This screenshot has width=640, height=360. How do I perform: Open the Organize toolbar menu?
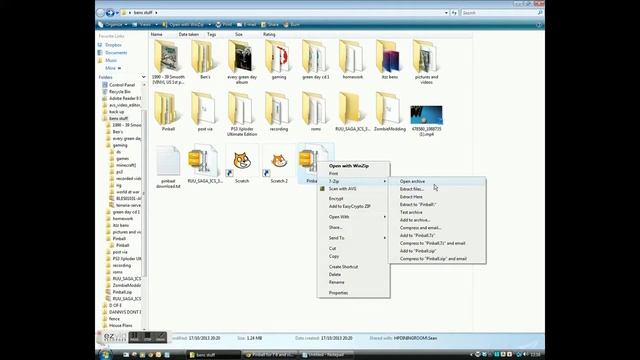tap(113, 24)
